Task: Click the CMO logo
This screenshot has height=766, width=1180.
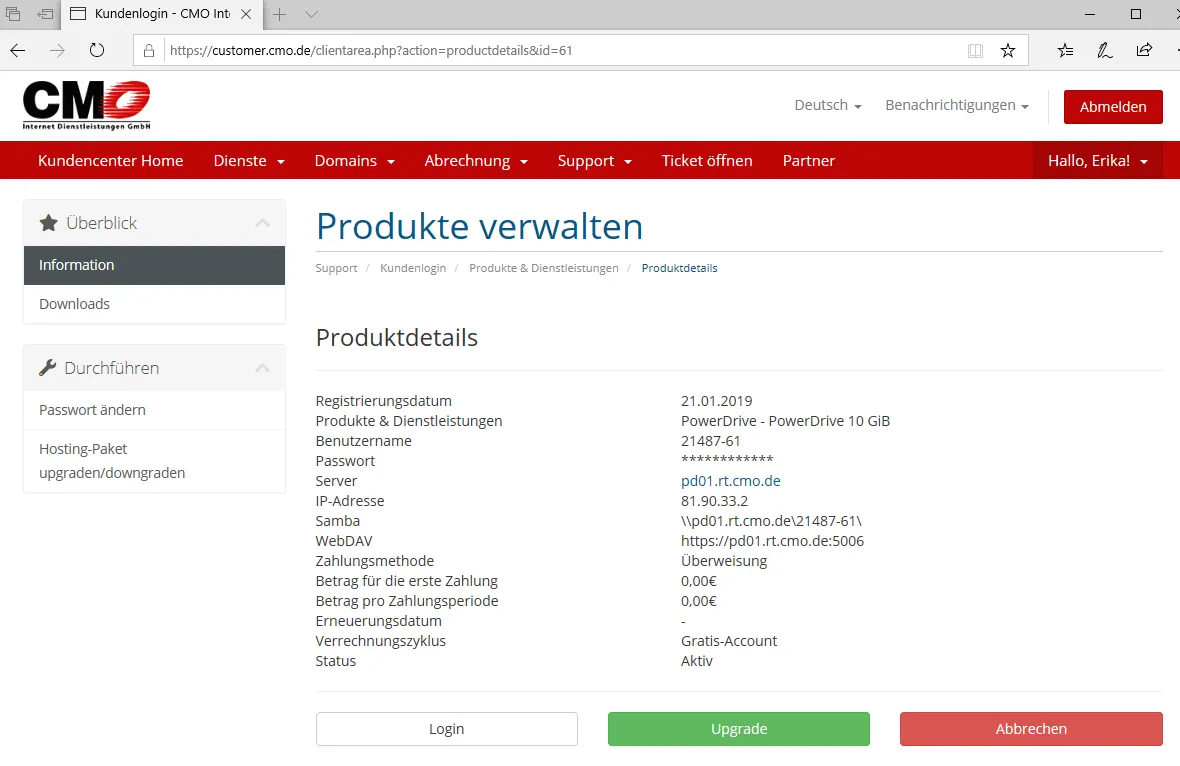Action: (87, 105)
